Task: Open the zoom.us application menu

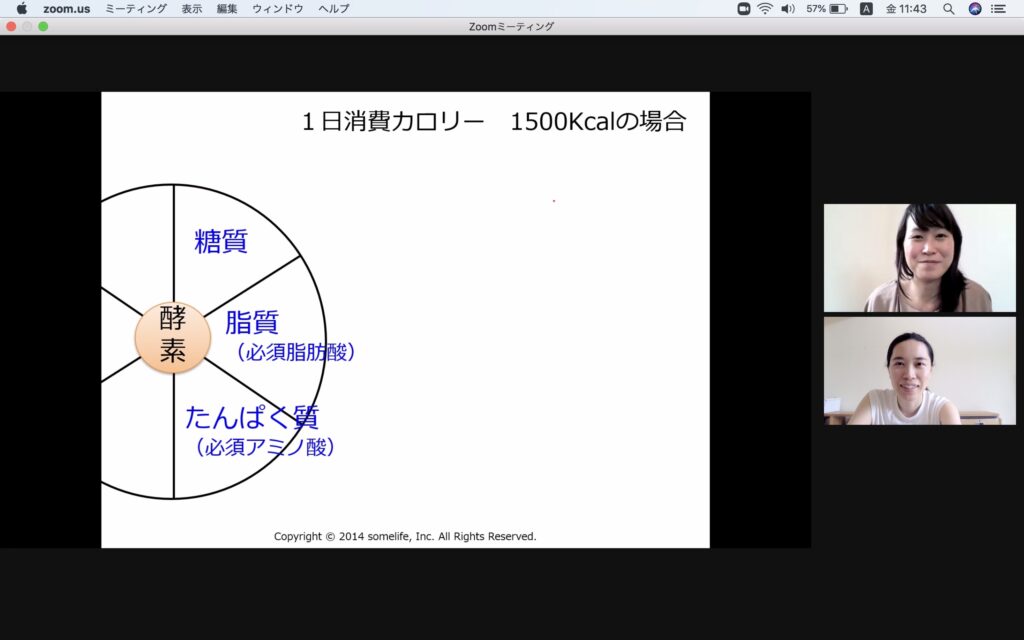Action: [68, 8]
